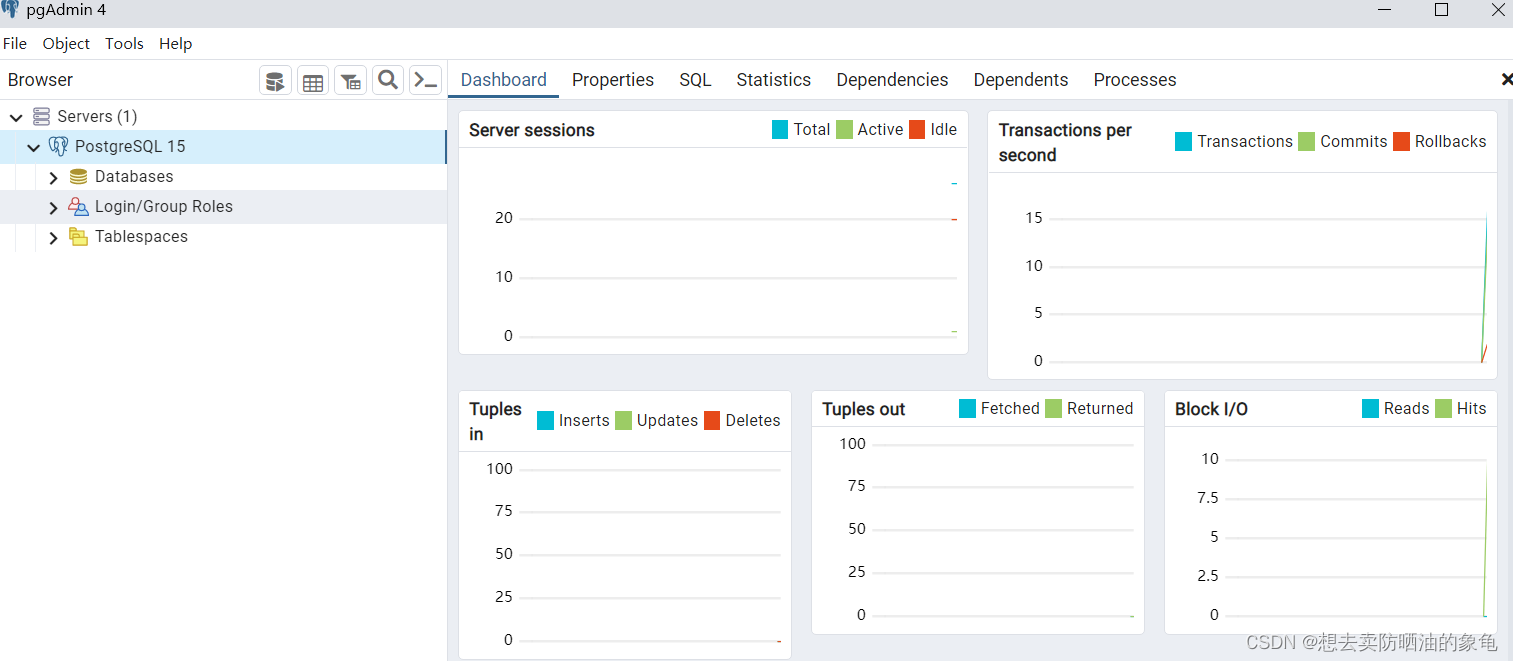This screenshot has width=1513, height=661.
Task: Select the Dependencies tab
Action: [892, 79]
